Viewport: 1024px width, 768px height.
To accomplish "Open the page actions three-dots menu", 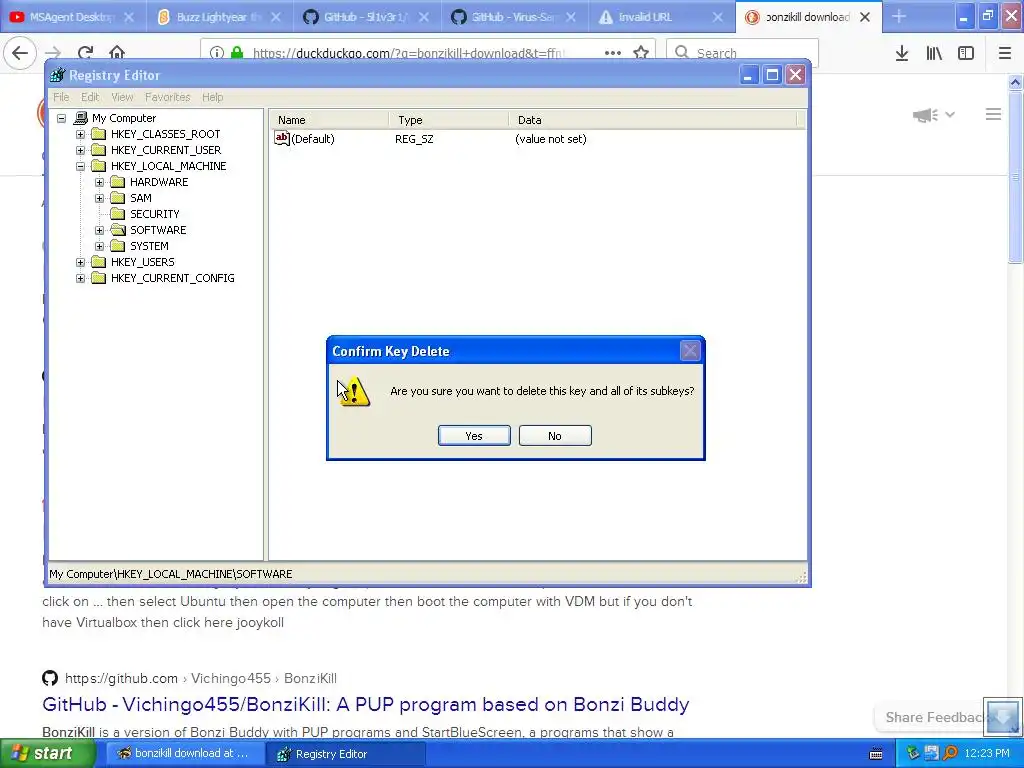I will pyautogui.click(x=613, y=53).
